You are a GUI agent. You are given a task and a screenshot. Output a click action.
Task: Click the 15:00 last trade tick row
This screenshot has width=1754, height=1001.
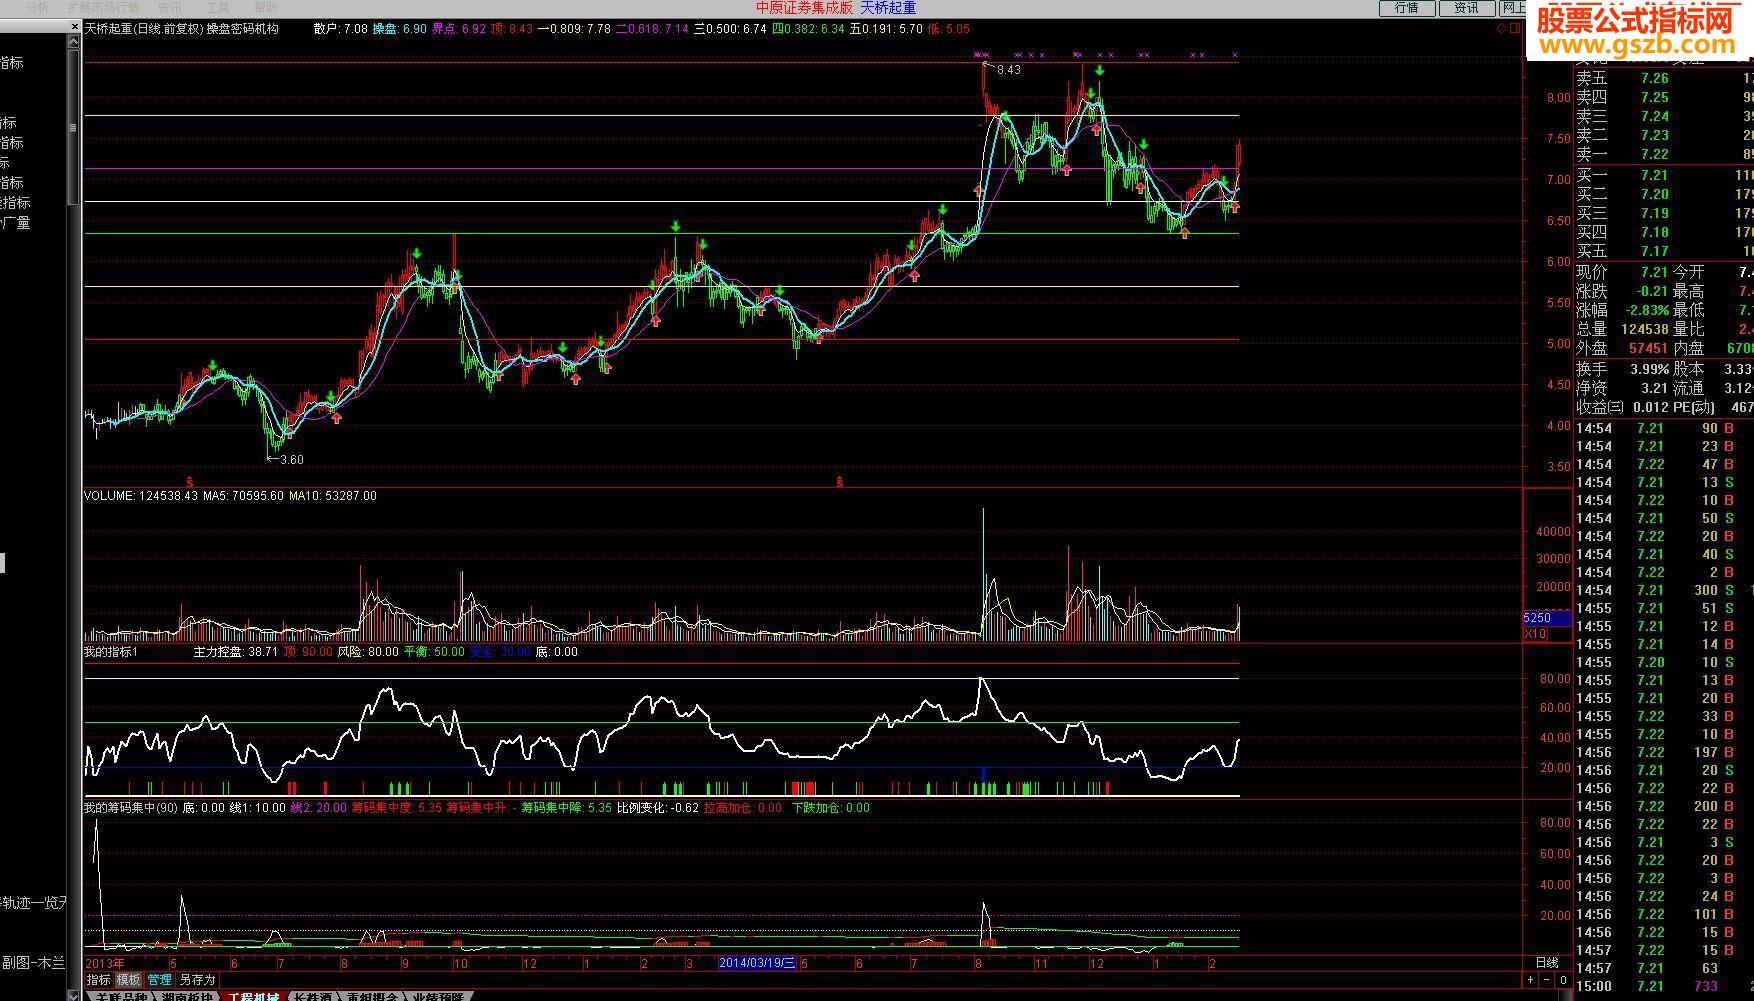[x=1664, y=986]
